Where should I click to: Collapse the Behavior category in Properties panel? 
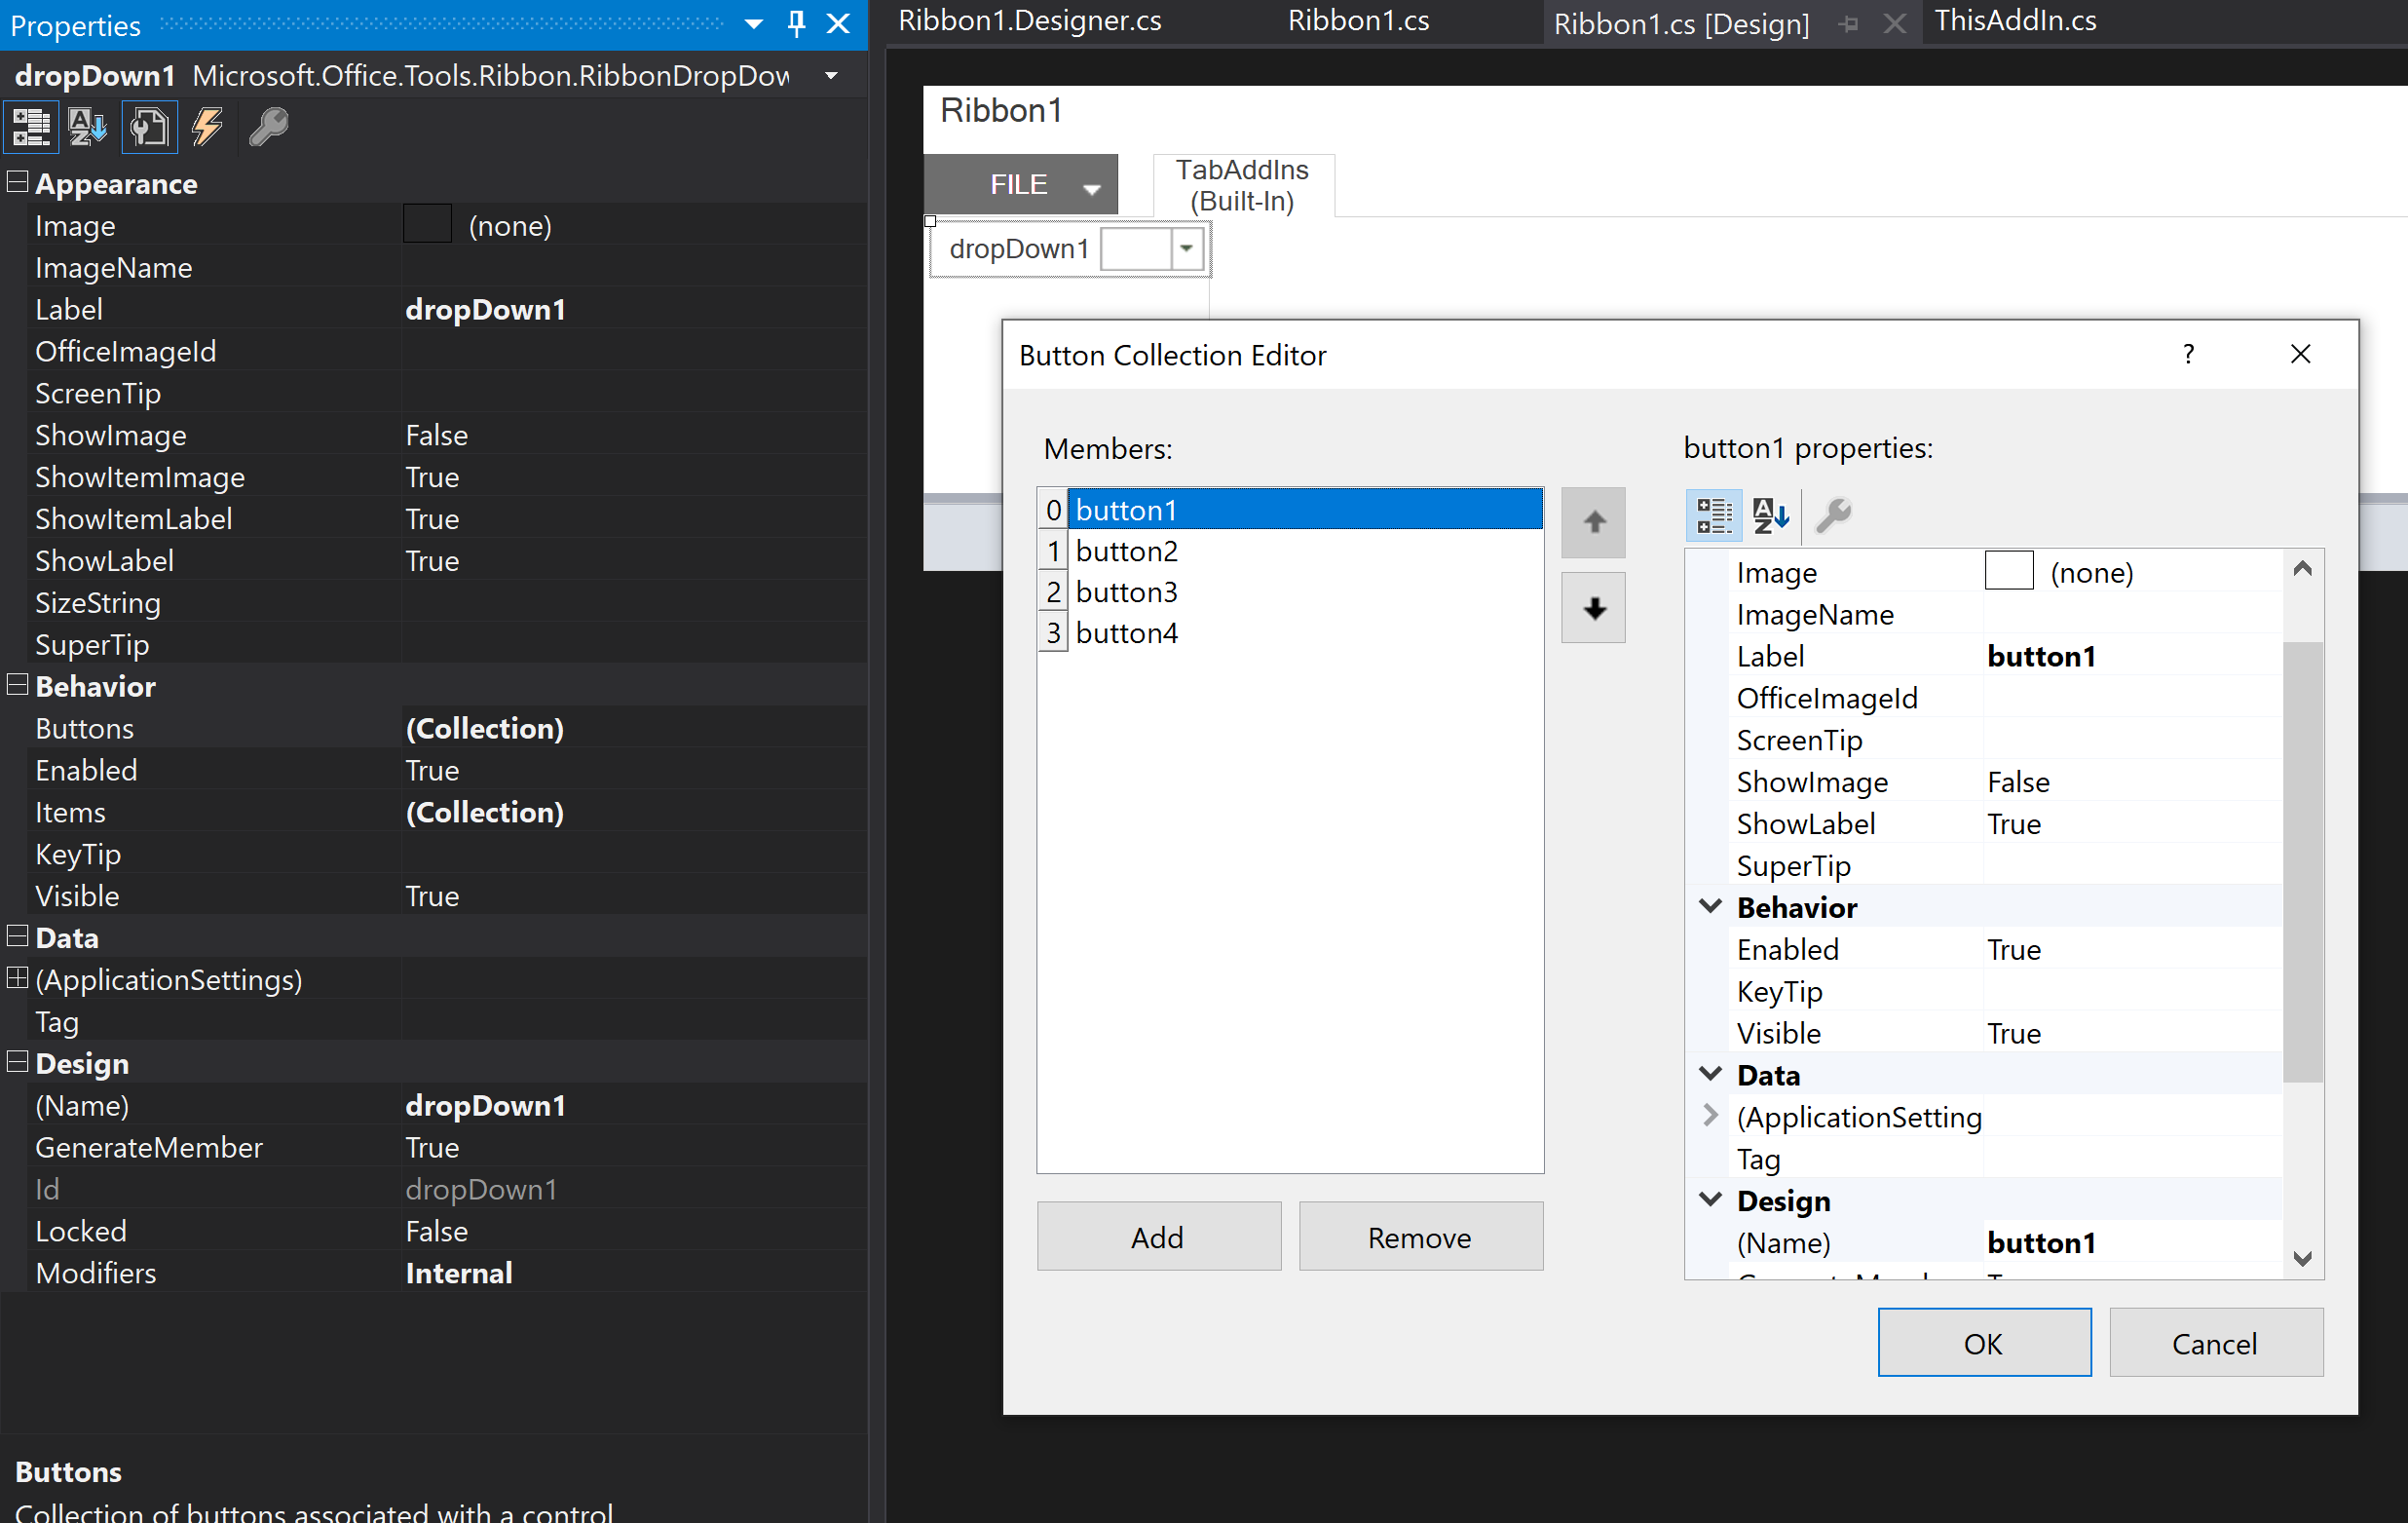pyautogui.click(x=17, y=685)
